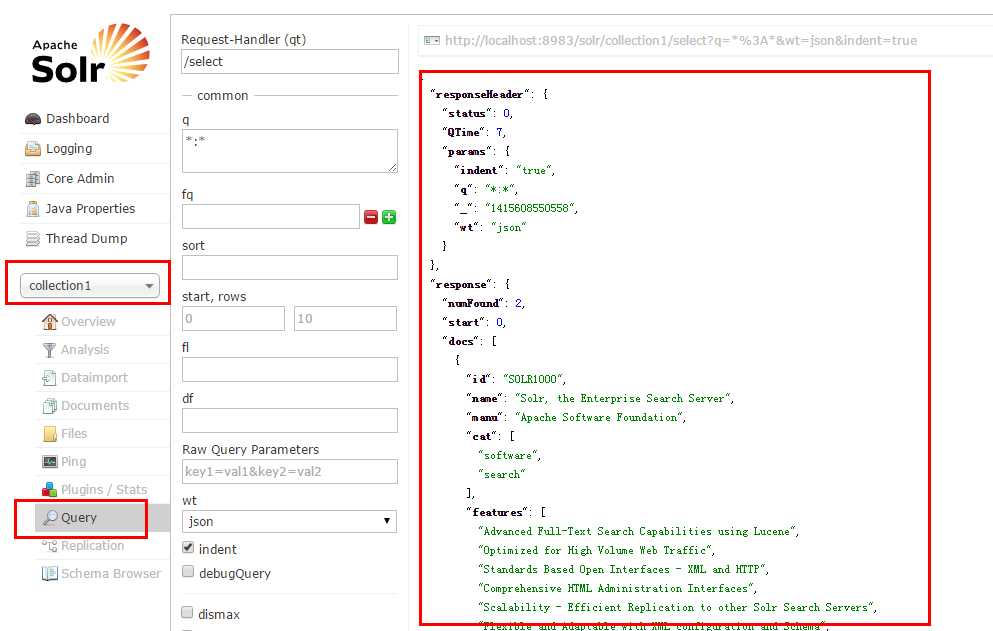Click "Optimized for High Volume Web Traffic" line
This screenshot has width=993, height=631.
click(595, 551)
